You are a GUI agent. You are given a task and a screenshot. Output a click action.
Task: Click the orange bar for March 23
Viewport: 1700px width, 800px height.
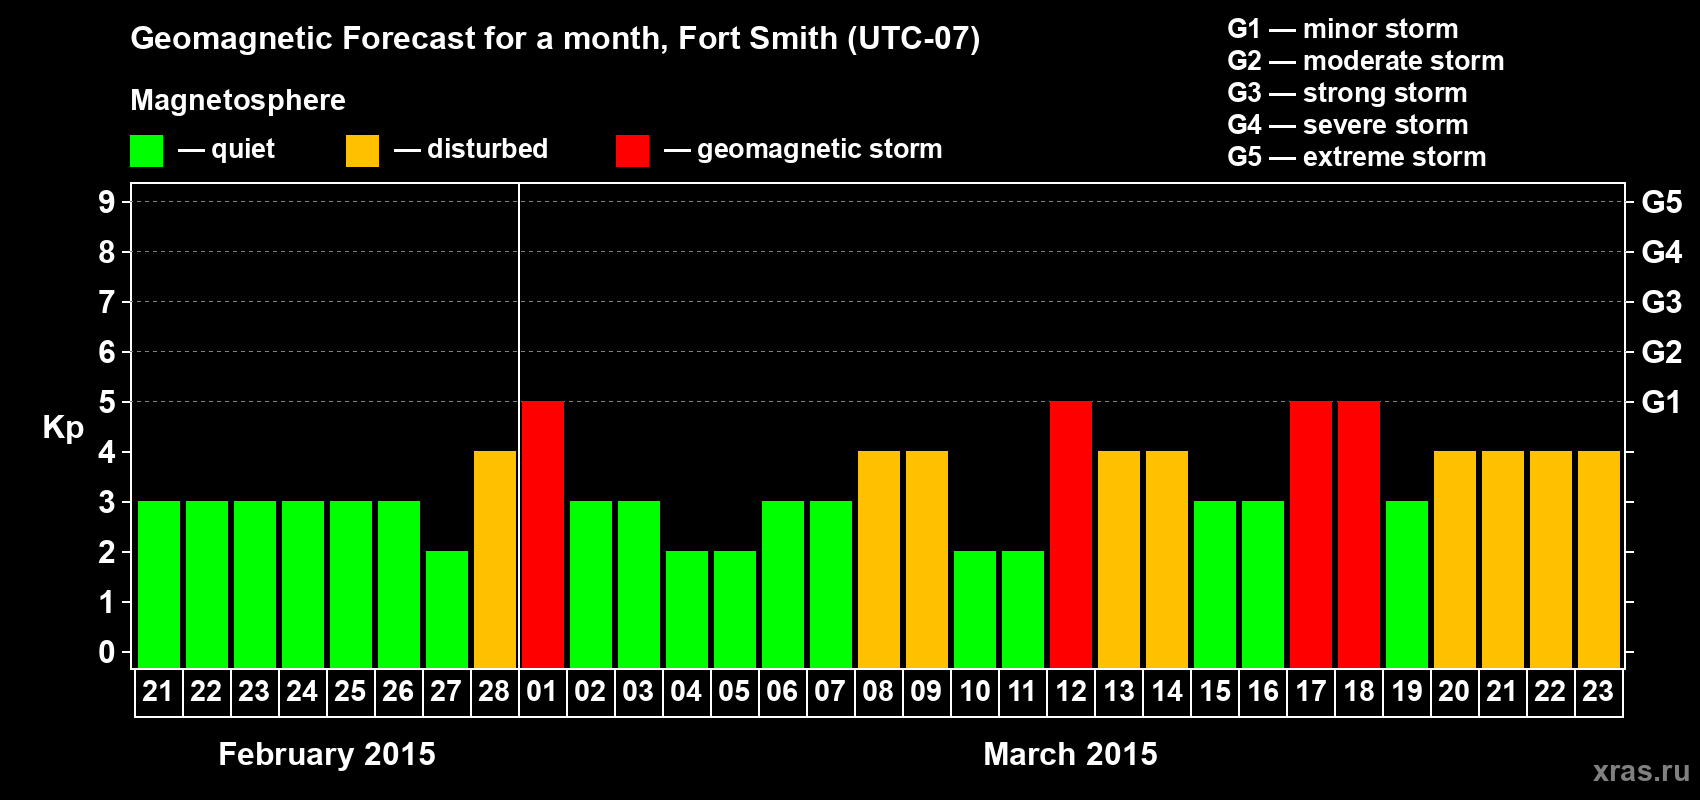(x=1599, y=560)
